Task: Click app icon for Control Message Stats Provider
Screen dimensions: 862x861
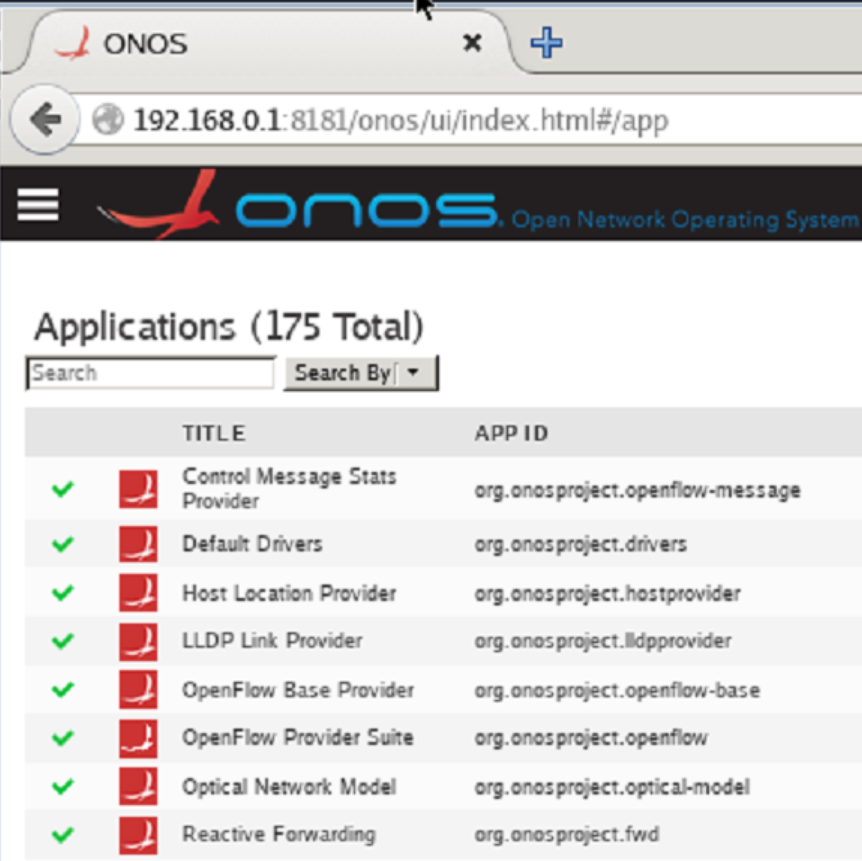Action: [138, 489]
